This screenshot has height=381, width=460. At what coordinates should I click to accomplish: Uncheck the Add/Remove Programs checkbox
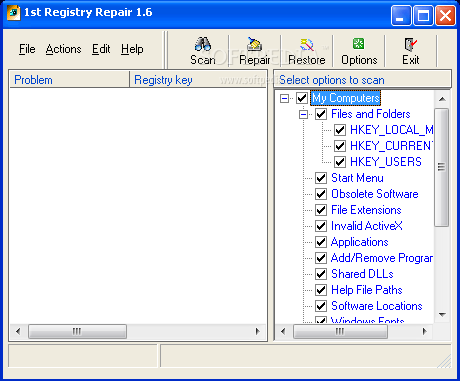click(321, 258)
